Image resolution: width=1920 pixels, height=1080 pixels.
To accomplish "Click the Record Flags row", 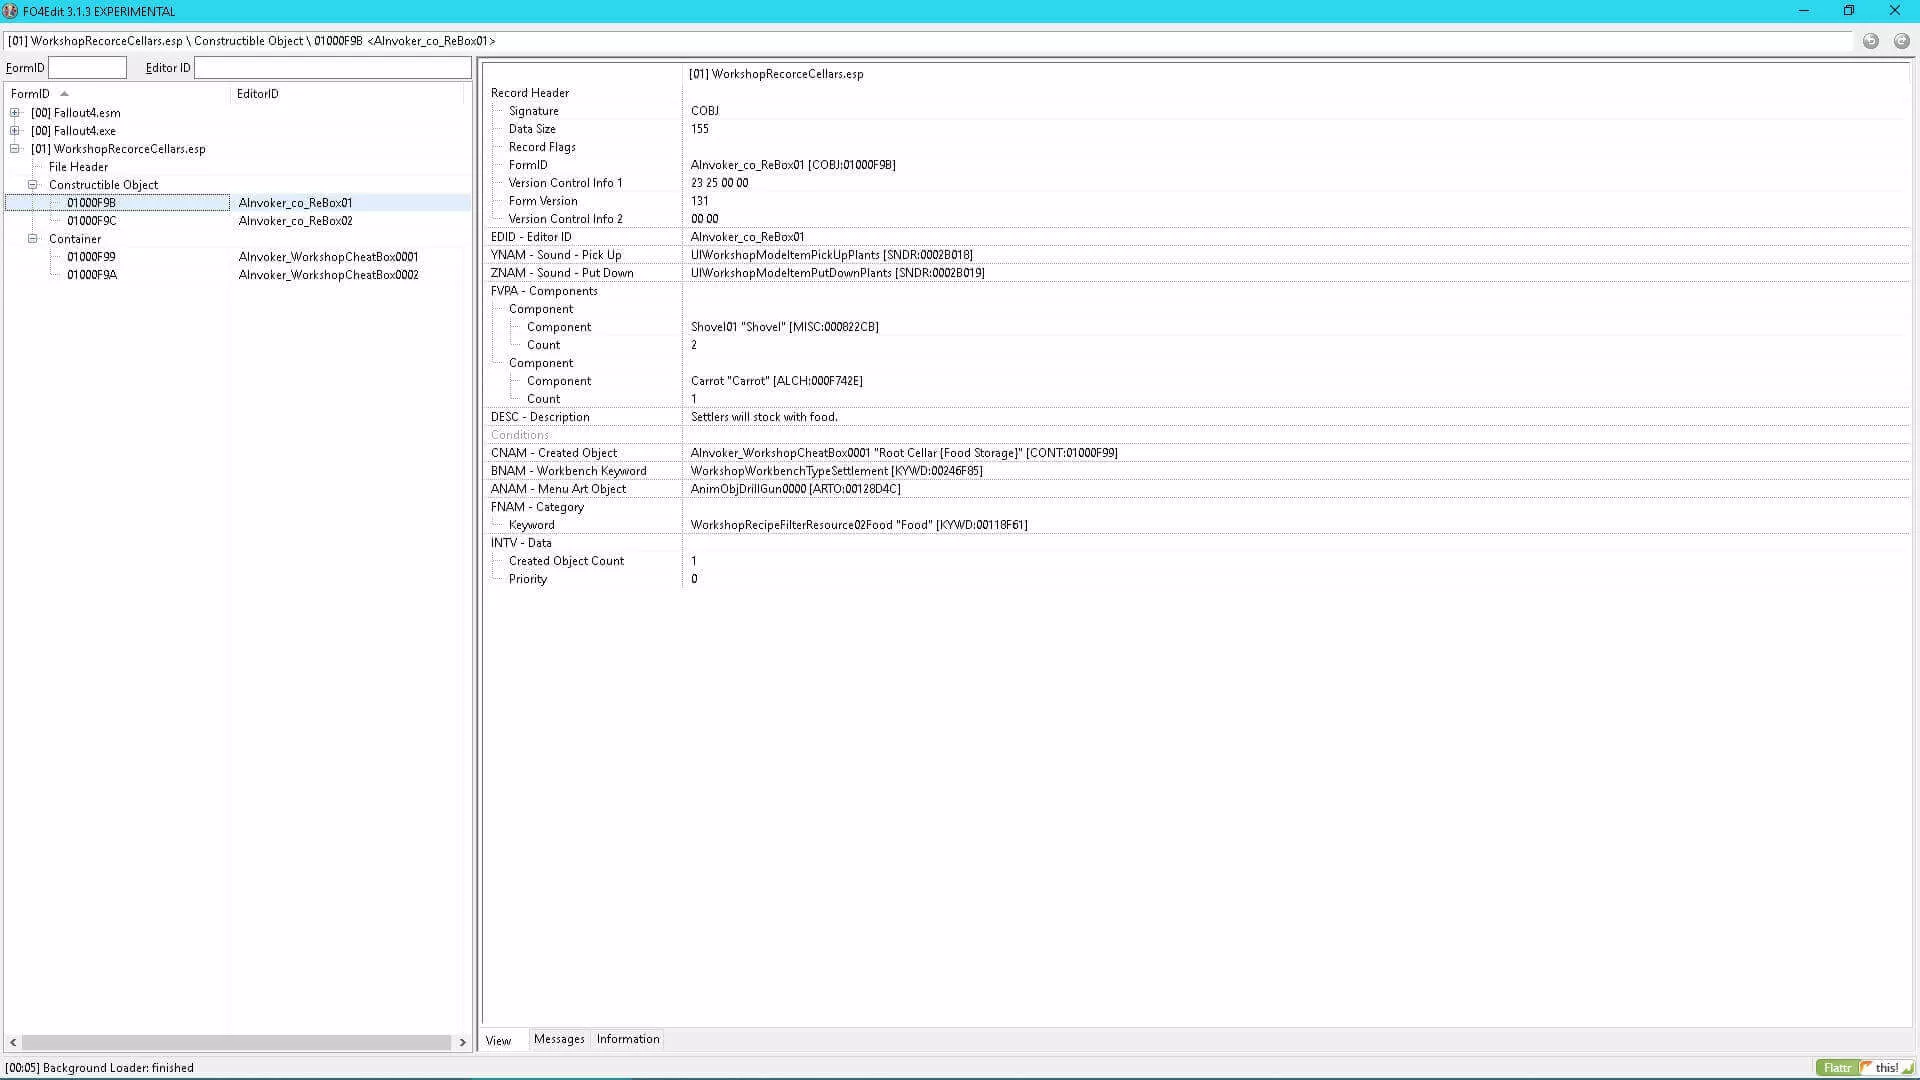I will click(542, 147).
